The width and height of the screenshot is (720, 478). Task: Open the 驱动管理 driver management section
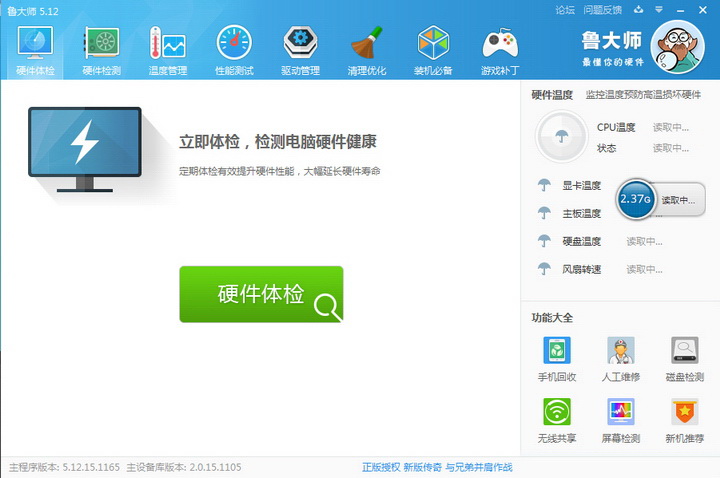pyautogui.click(x=300, y=50)
